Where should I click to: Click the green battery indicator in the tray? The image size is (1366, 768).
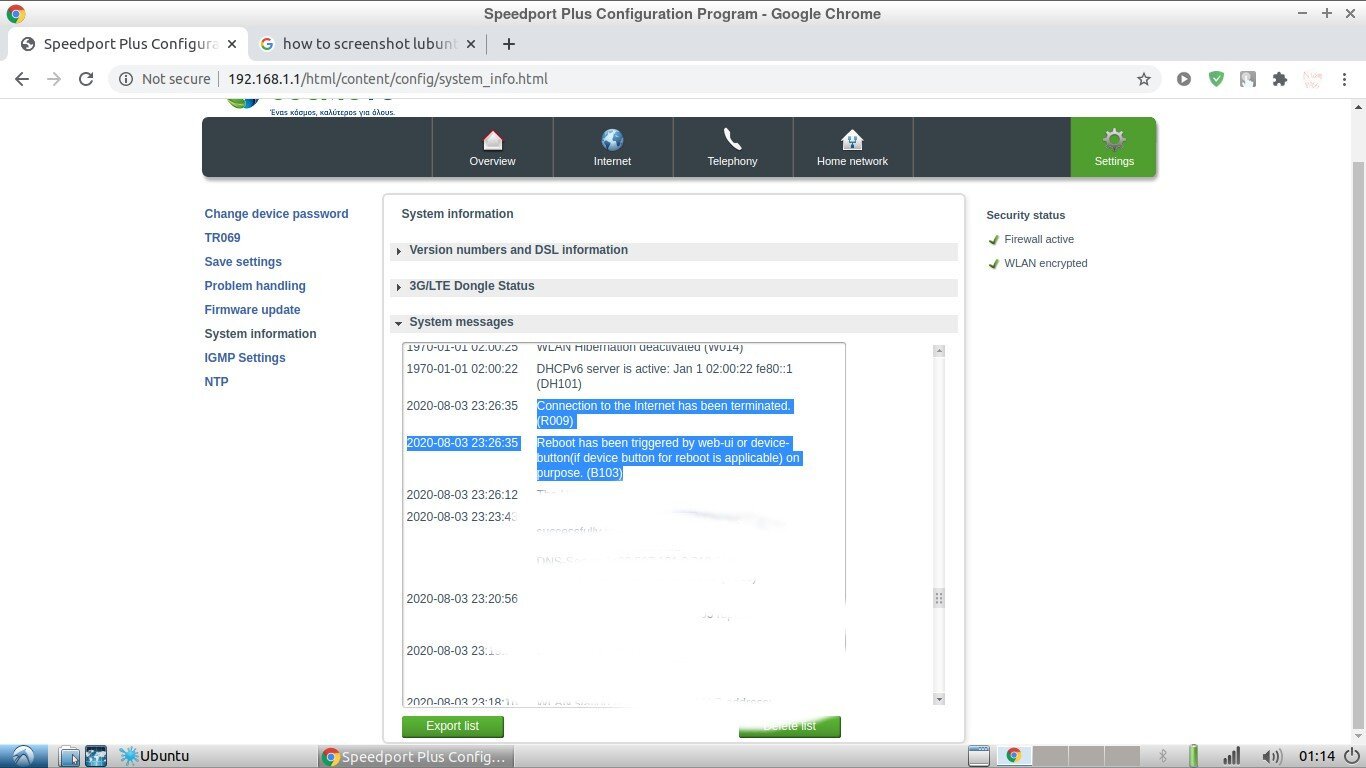[1193, 756]
